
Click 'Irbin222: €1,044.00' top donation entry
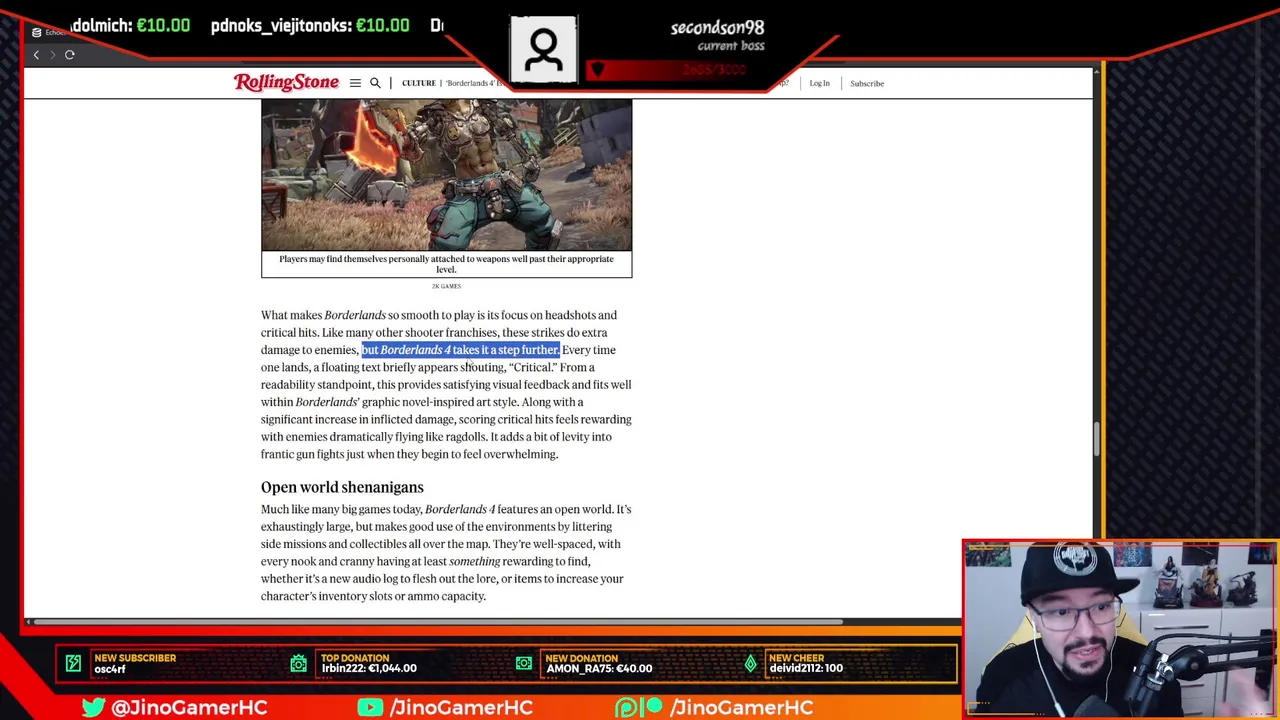(369, 668)
